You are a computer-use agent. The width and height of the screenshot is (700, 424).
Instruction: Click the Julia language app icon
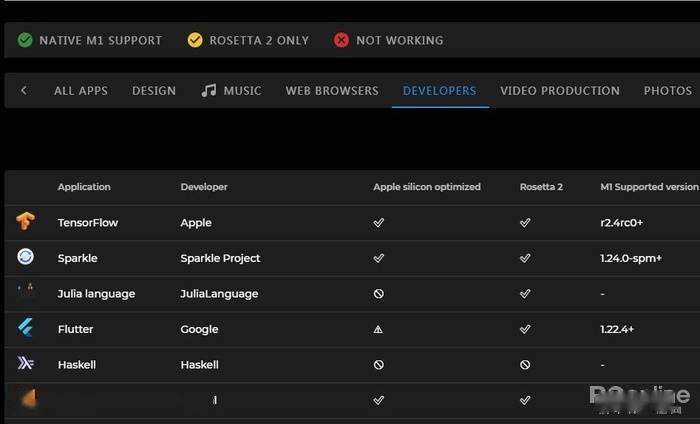pyautogui.click(x=25, y=290)
